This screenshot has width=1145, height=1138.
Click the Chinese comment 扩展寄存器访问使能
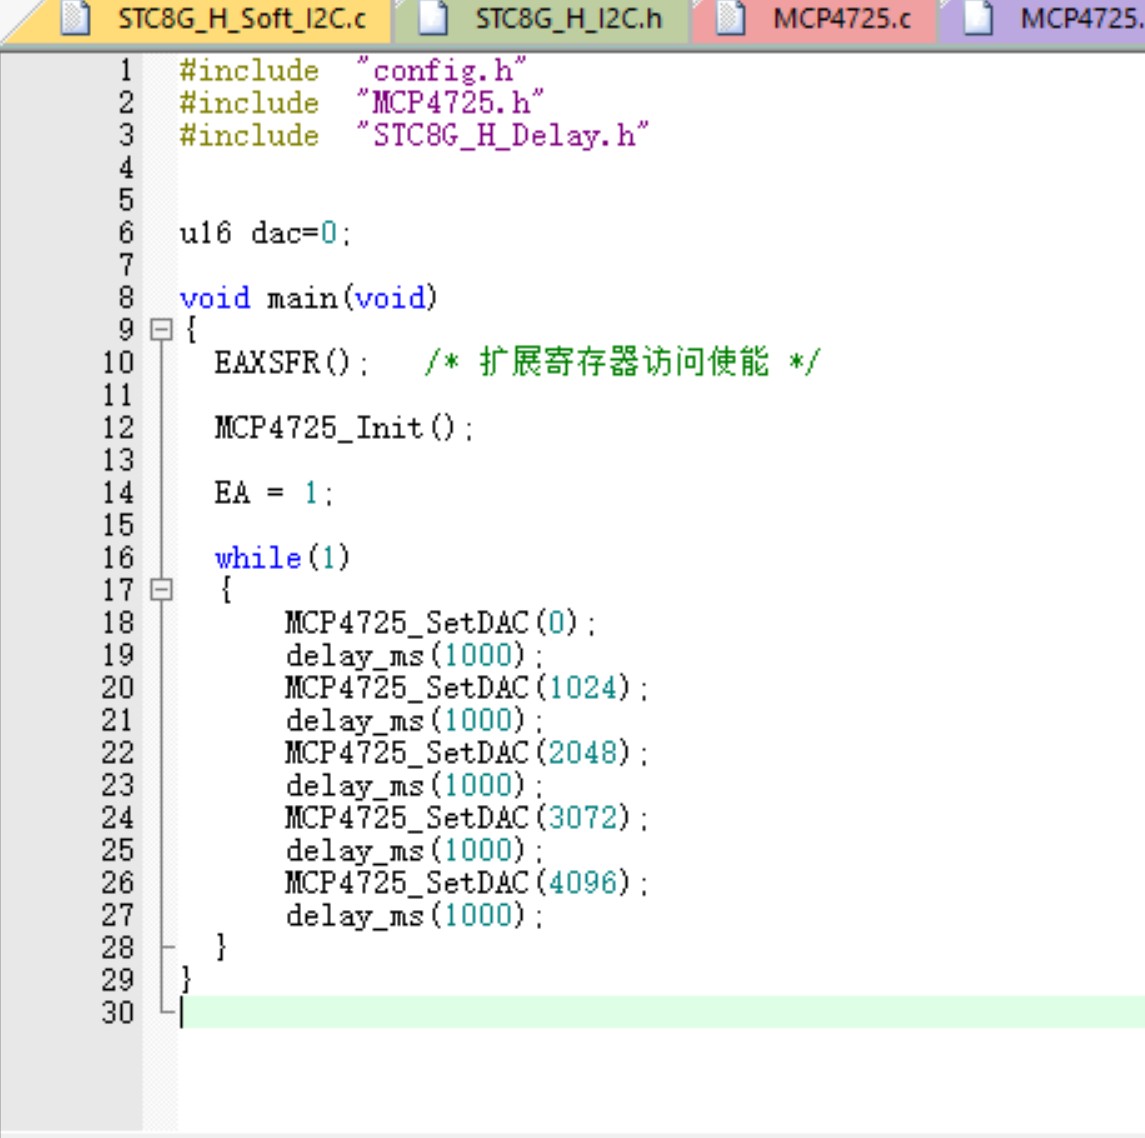(624, 362)
